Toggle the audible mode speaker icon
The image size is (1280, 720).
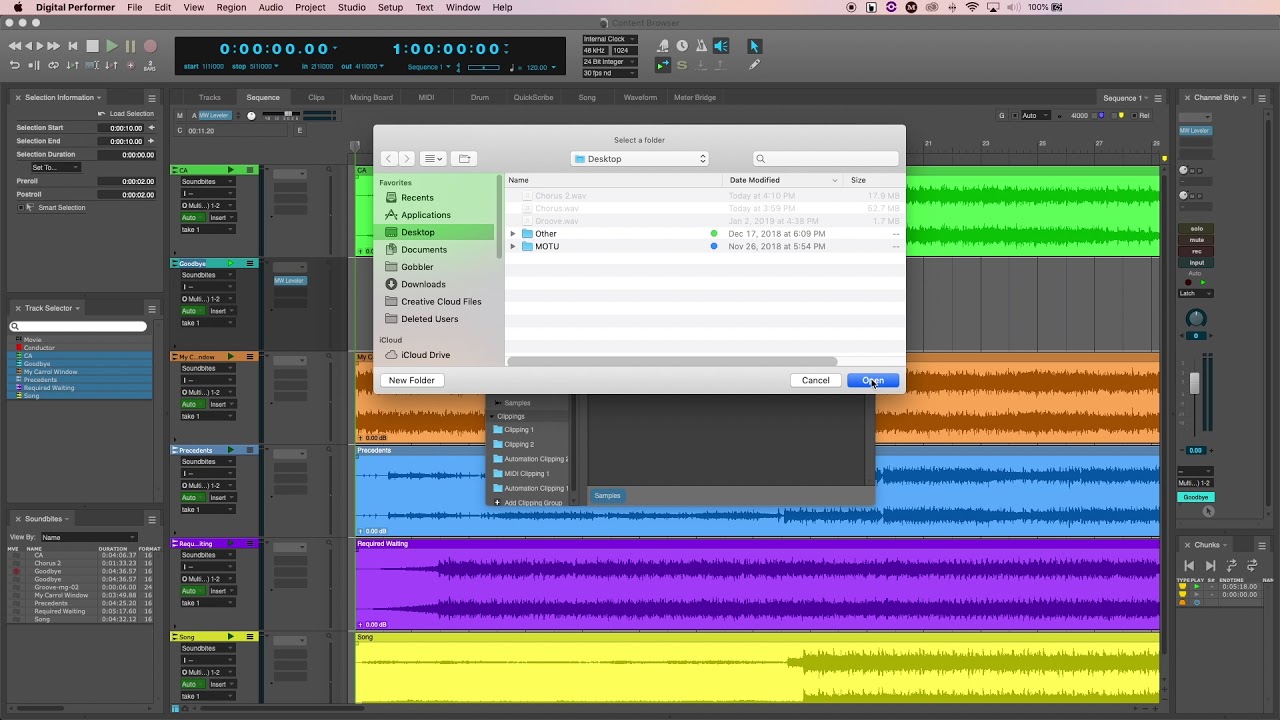[x=720, y=46]
